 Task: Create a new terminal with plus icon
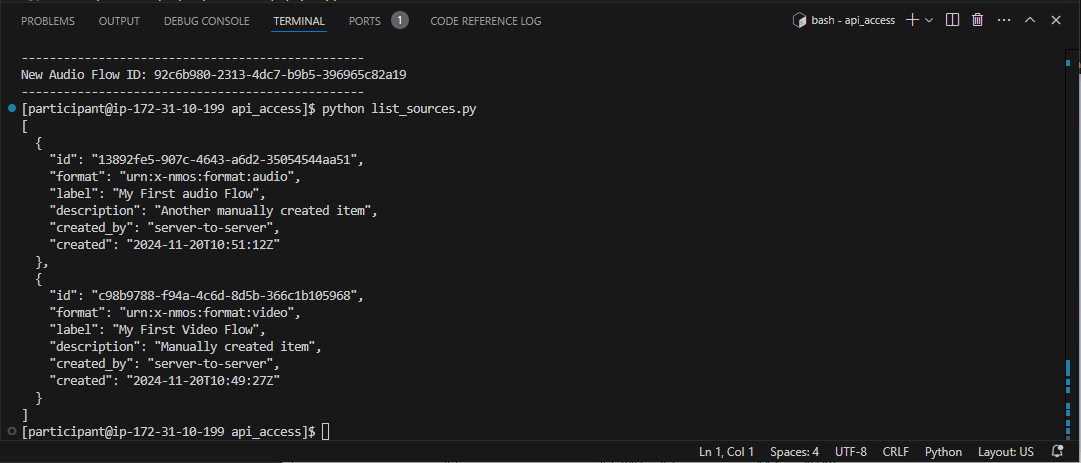tap(912, 20)
